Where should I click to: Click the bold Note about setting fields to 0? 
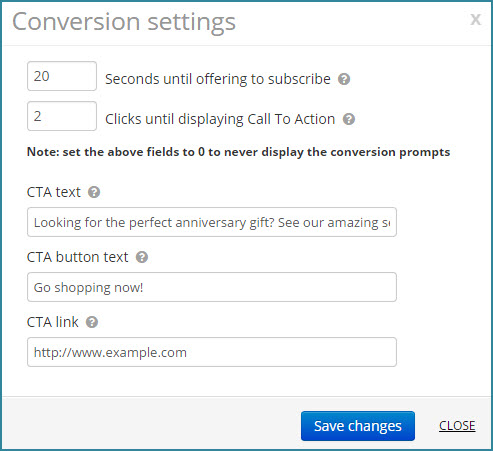[238, 152]
